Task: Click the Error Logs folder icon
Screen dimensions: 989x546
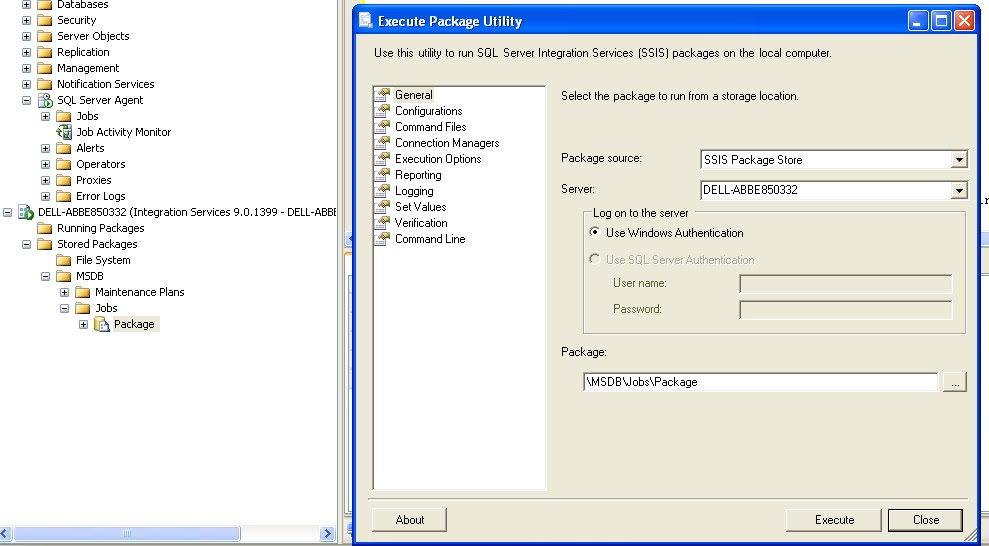Action: point(63,196)
